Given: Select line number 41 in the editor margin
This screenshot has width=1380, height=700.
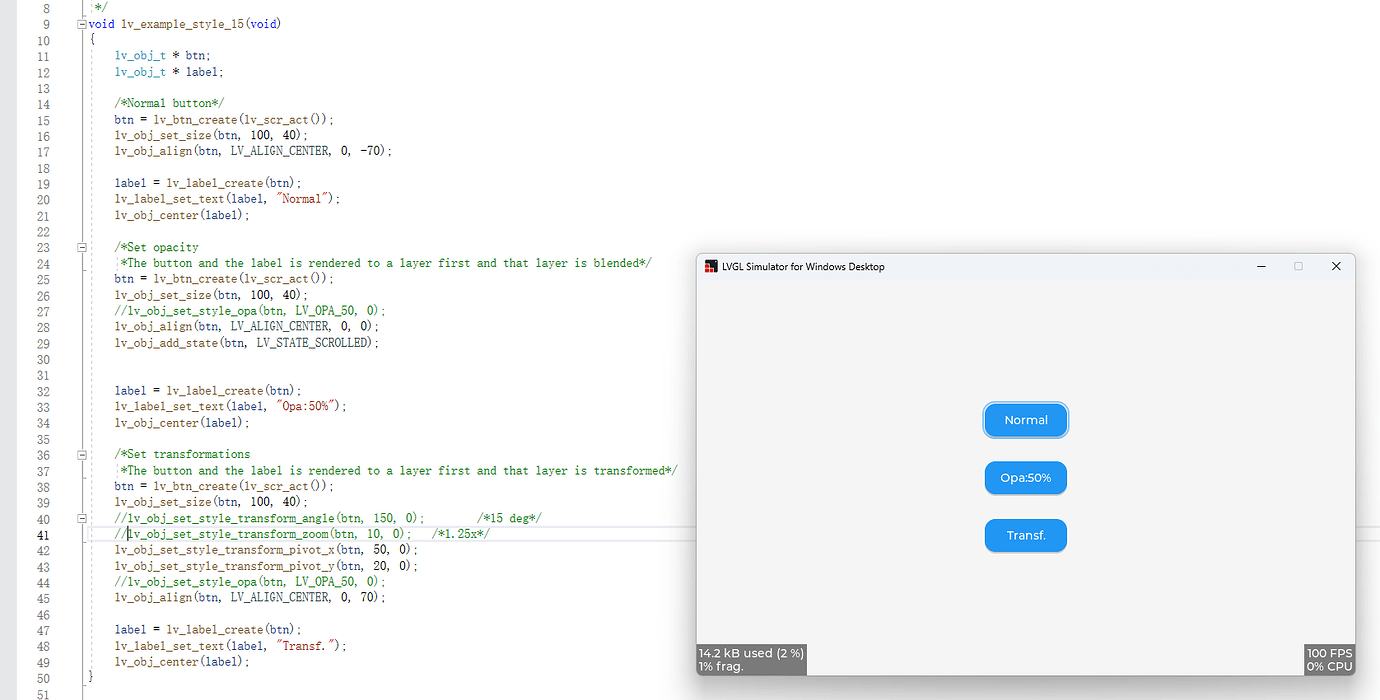Looking at the screenshot, I should tap(43, 534).
